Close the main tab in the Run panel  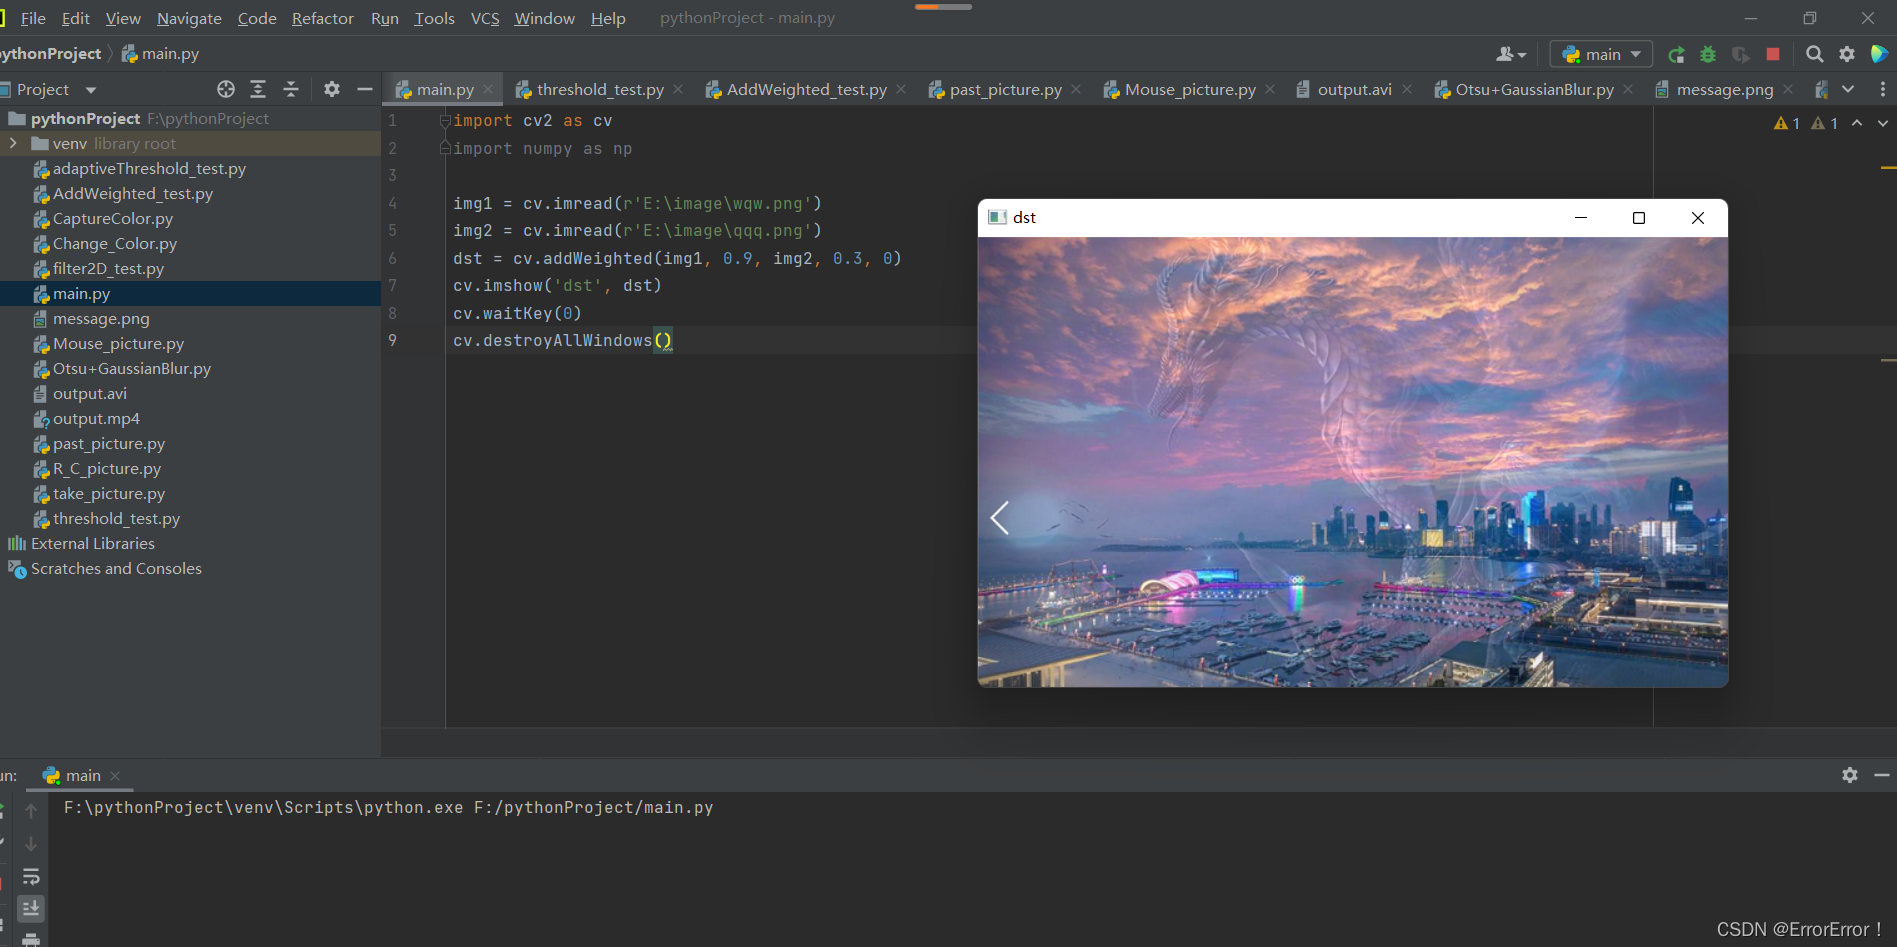tap(115, 775)
